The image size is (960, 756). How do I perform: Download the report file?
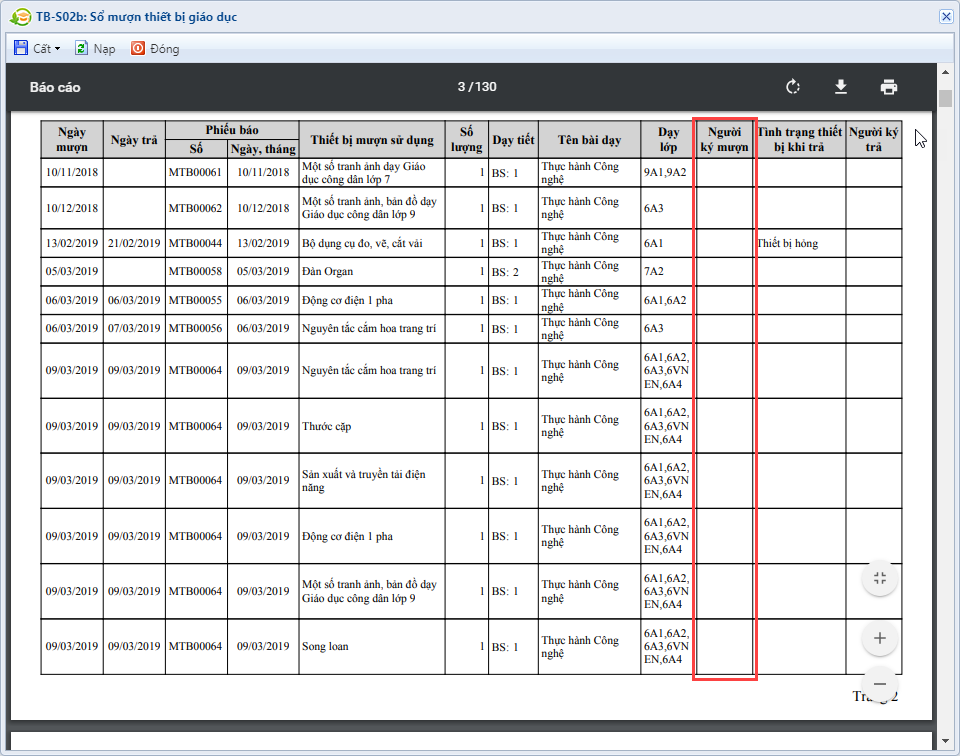841,87
